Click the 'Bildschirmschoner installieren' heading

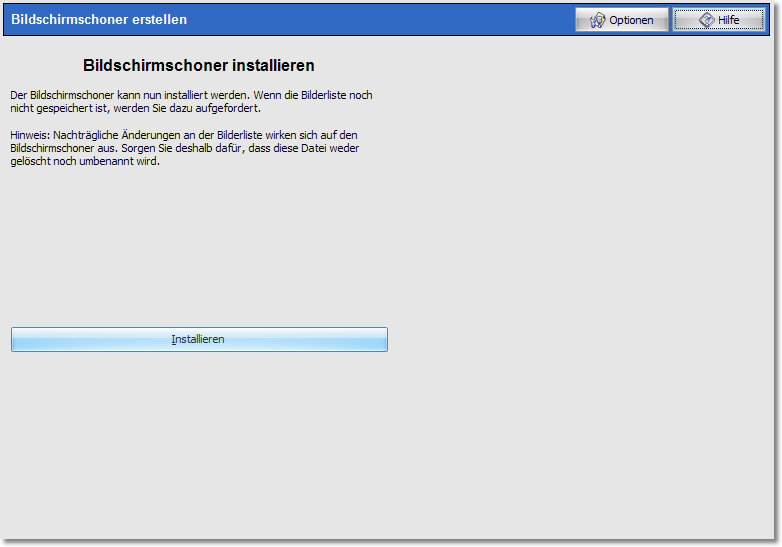[x=198, y=66]
